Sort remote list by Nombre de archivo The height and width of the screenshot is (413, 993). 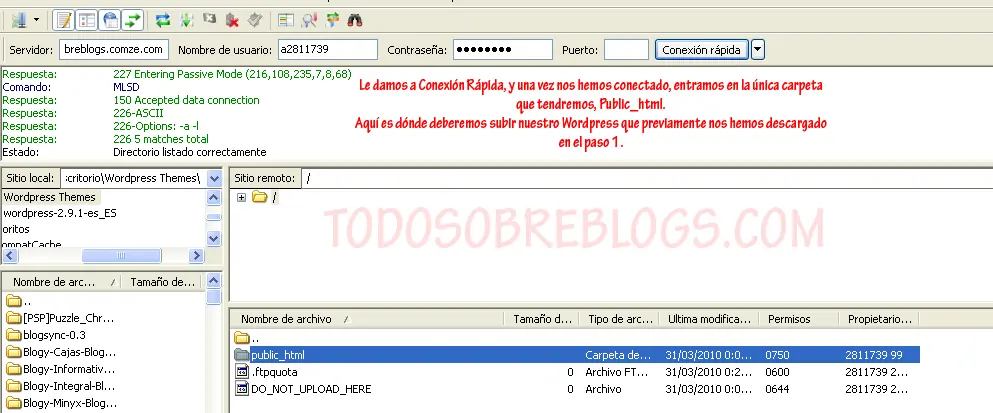click(367, 319)
